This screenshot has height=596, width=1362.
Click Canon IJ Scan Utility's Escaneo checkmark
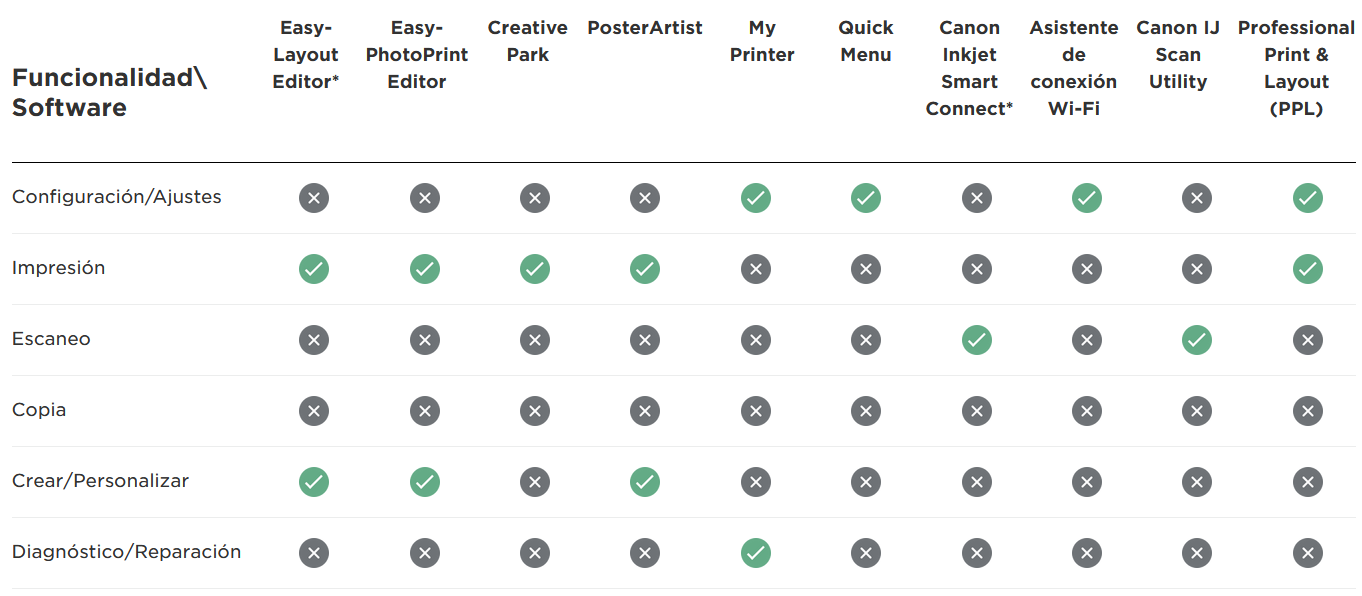[1197, 340]
